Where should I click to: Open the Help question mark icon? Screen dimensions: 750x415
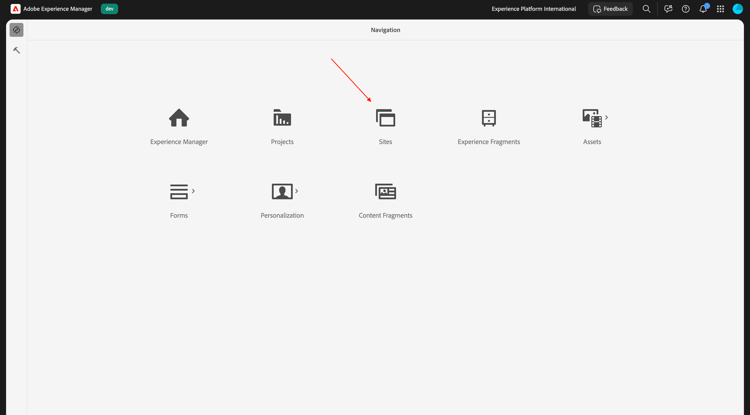tap(686, 9)
